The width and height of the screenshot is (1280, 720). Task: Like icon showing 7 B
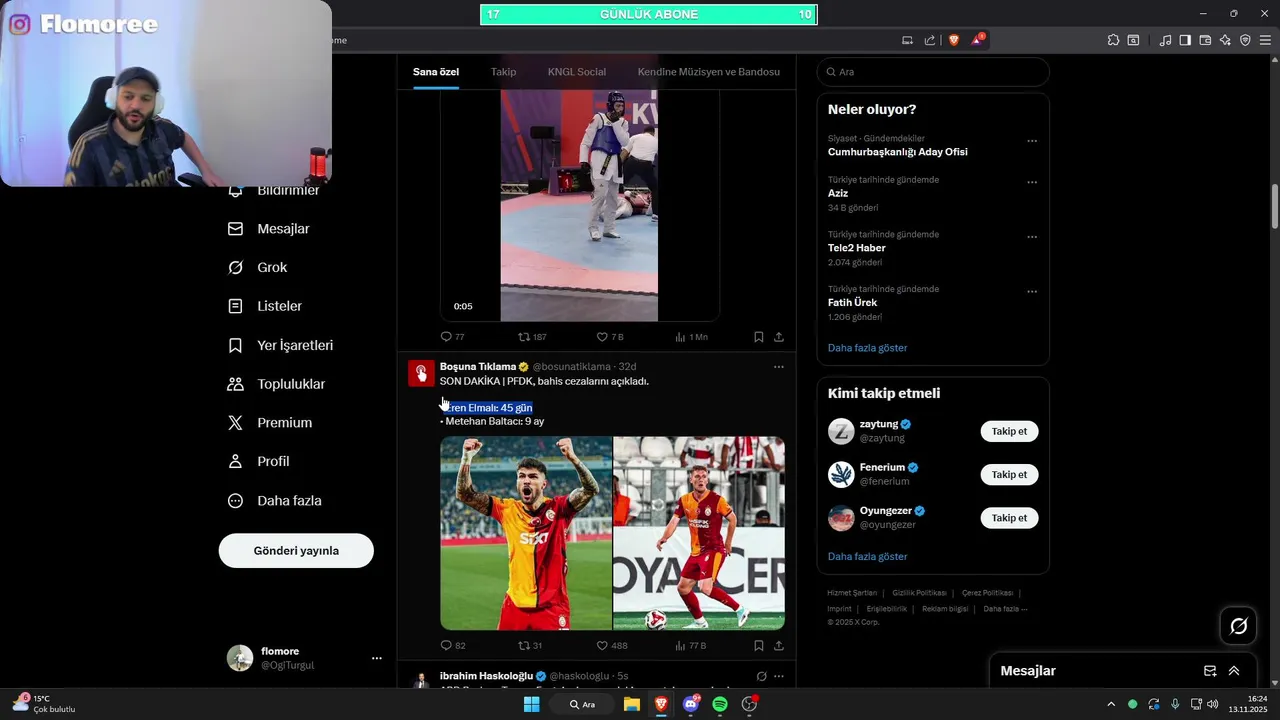pos(602,337)
